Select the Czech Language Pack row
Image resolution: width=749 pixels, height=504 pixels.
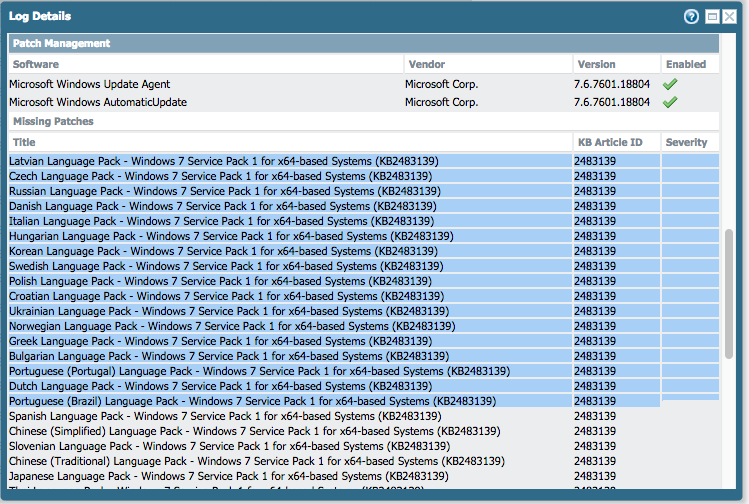coord(364,176)
